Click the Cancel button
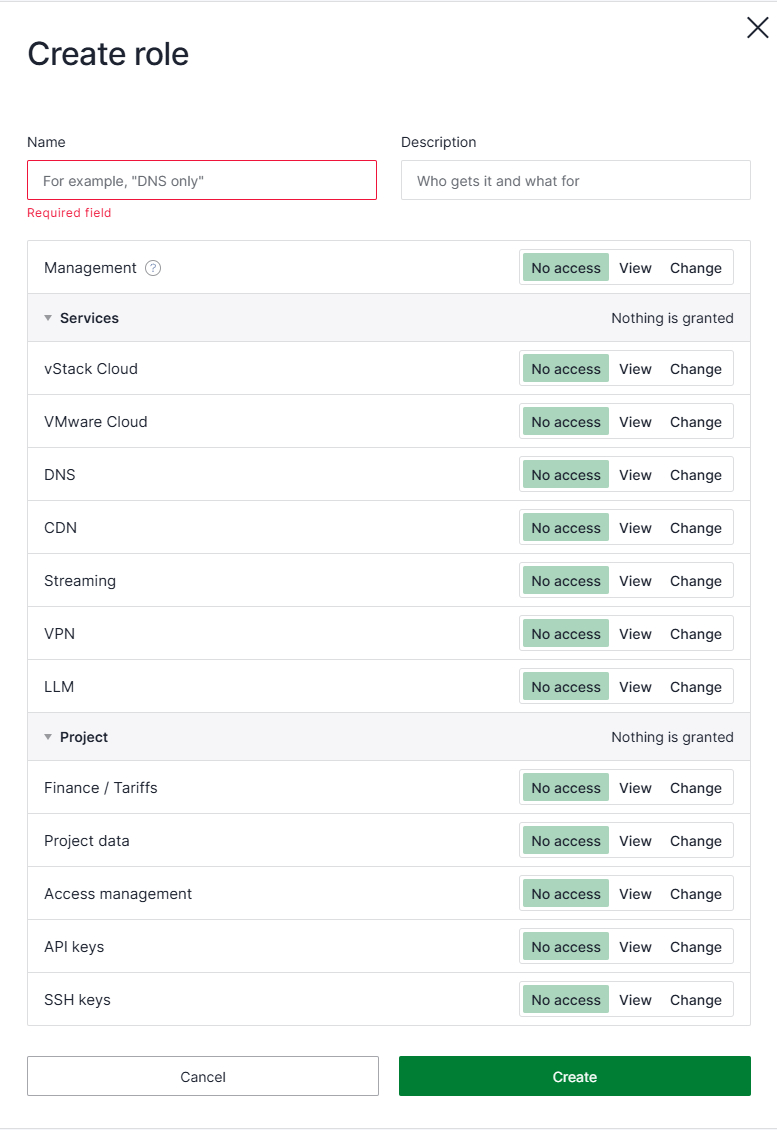The height and width of the screenshot is (1130, 777). point(203,1077)
